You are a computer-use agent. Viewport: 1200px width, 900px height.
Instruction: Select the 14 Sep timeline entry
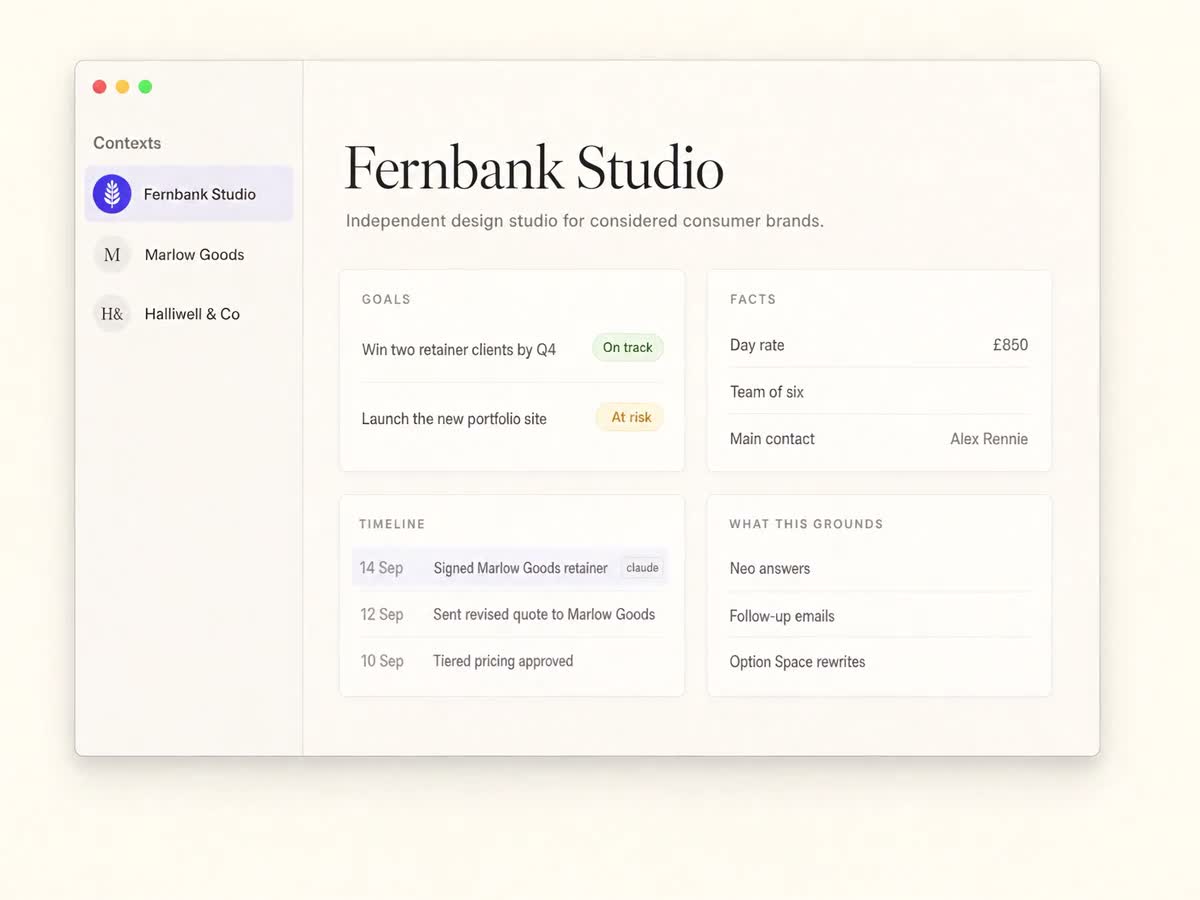pos(510,568)
